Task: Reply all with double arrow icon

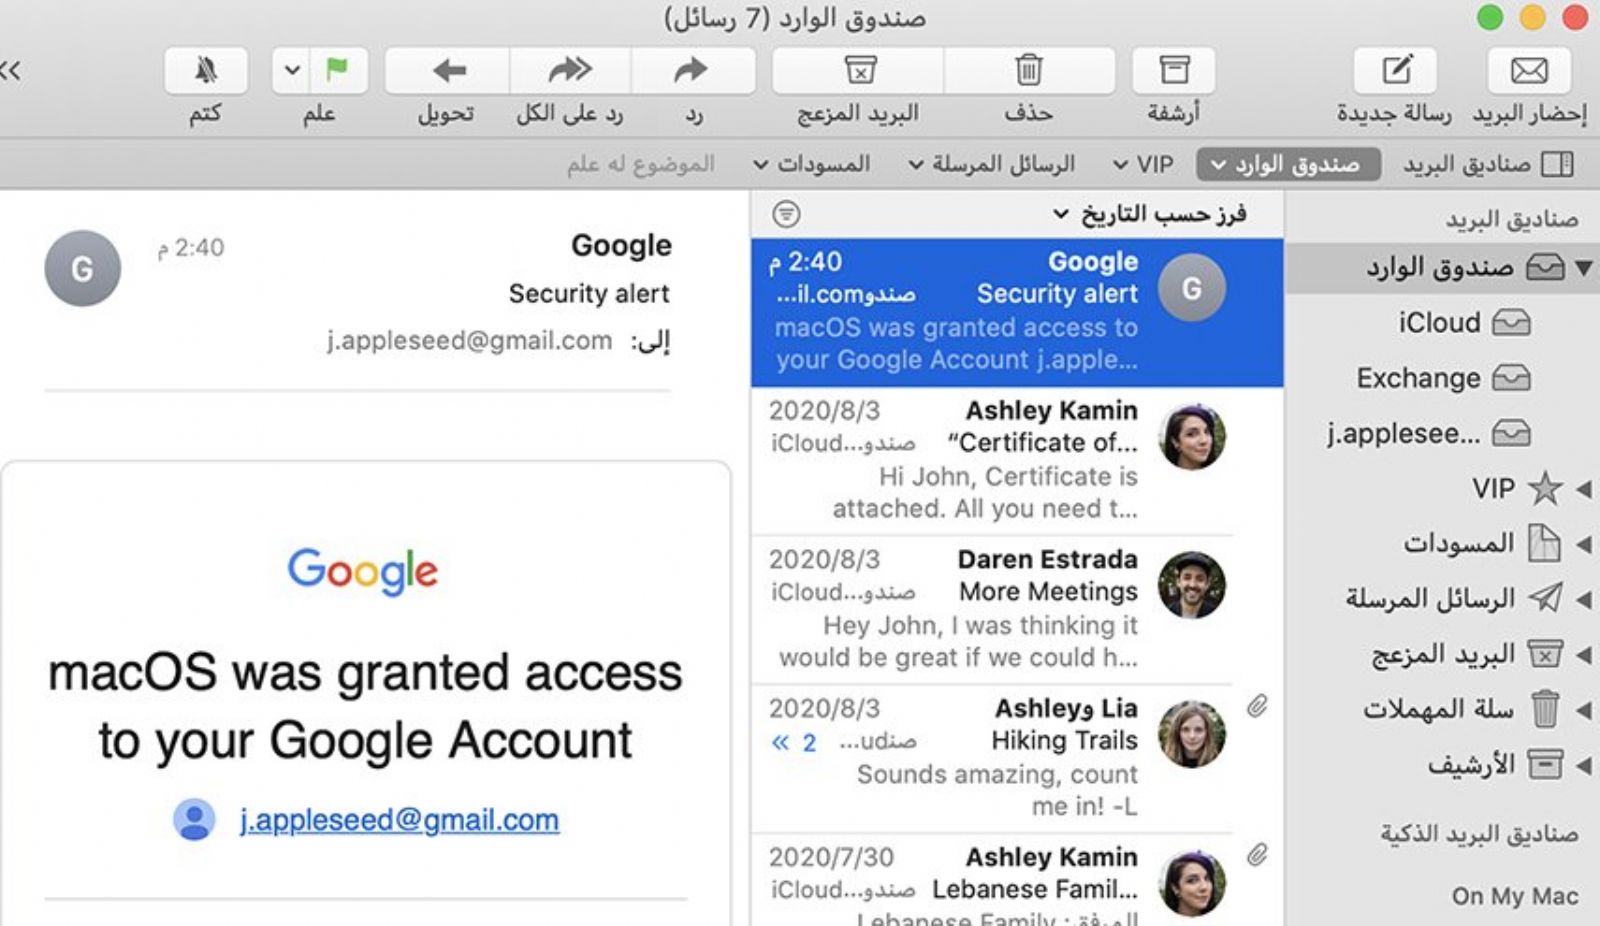Action: (570, 70)
